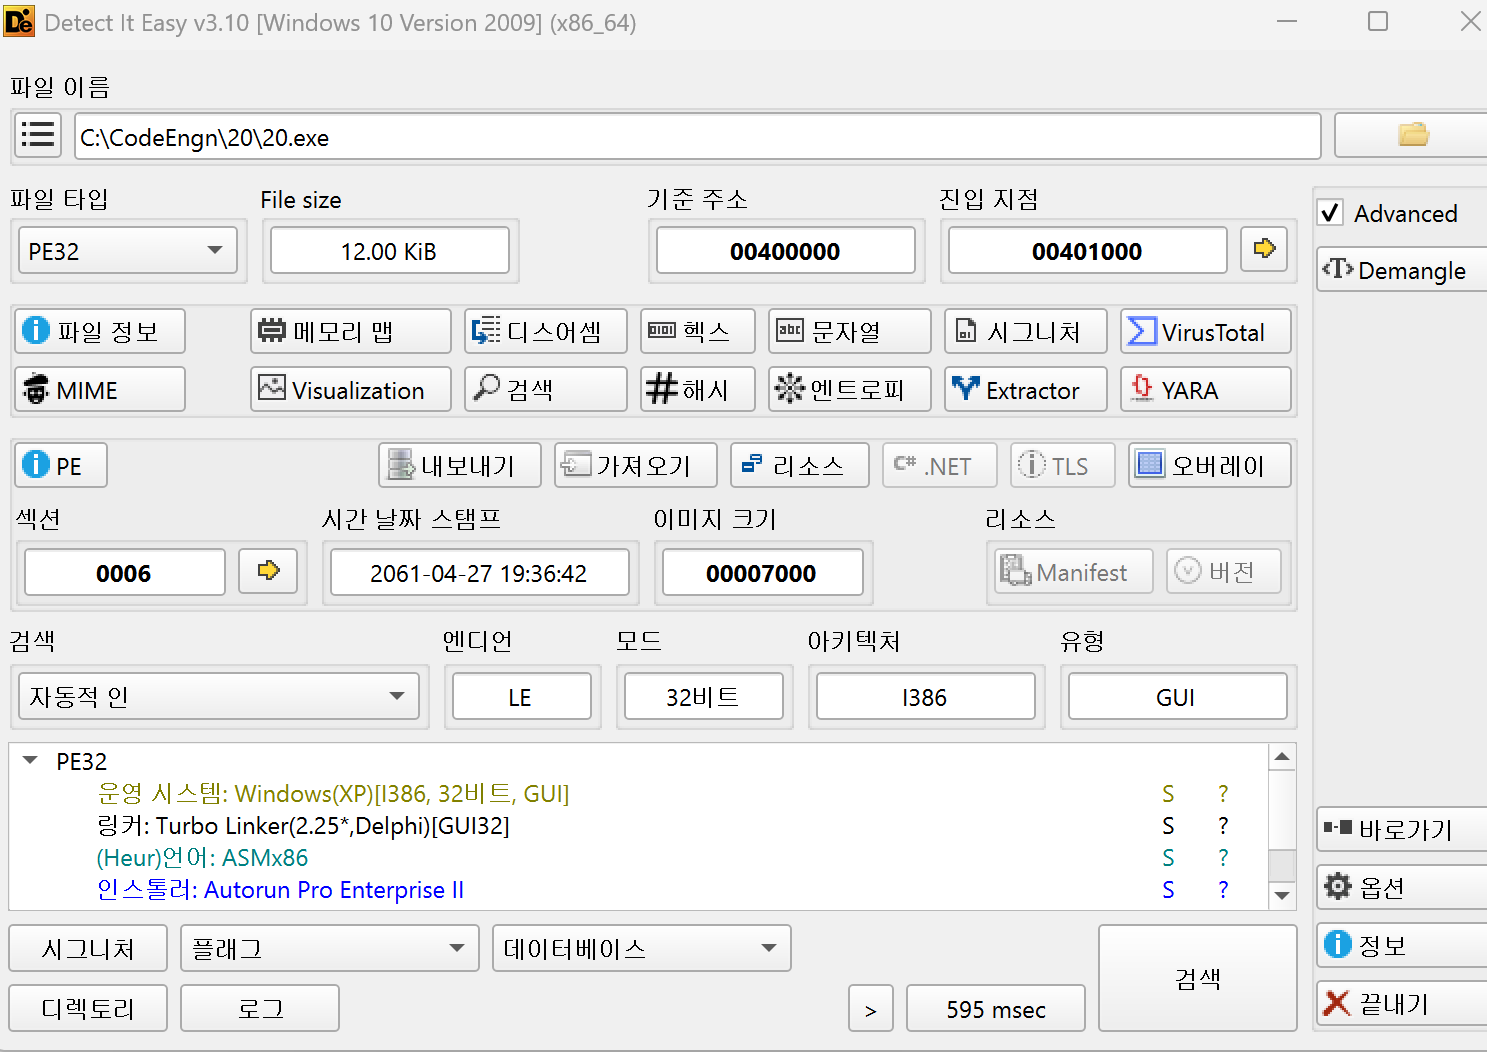This screenshot has width=1487, height=1052.
Task: Open the Extractor tool
Action: point(1026,389)
